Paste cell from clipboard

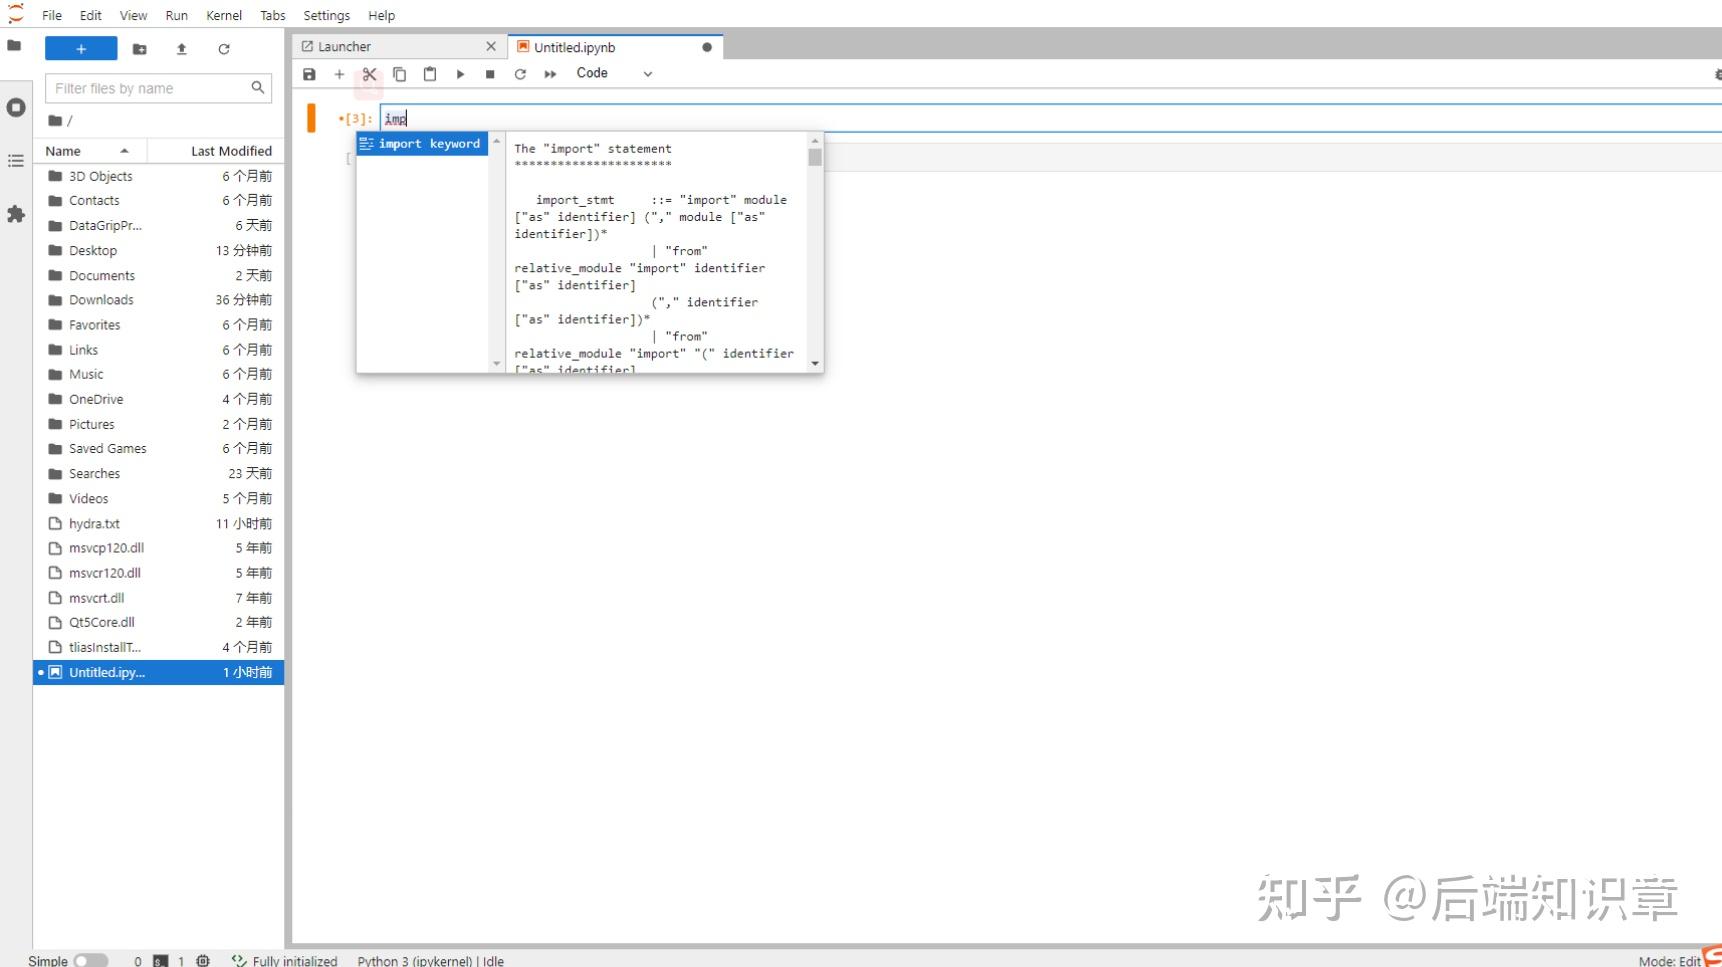(430, 74)
